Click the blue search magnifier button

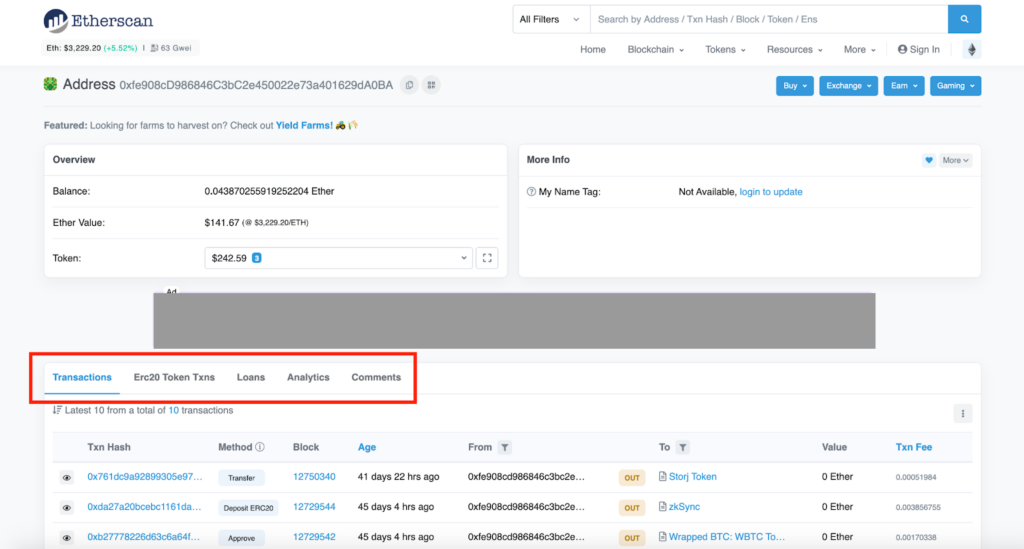964,20
